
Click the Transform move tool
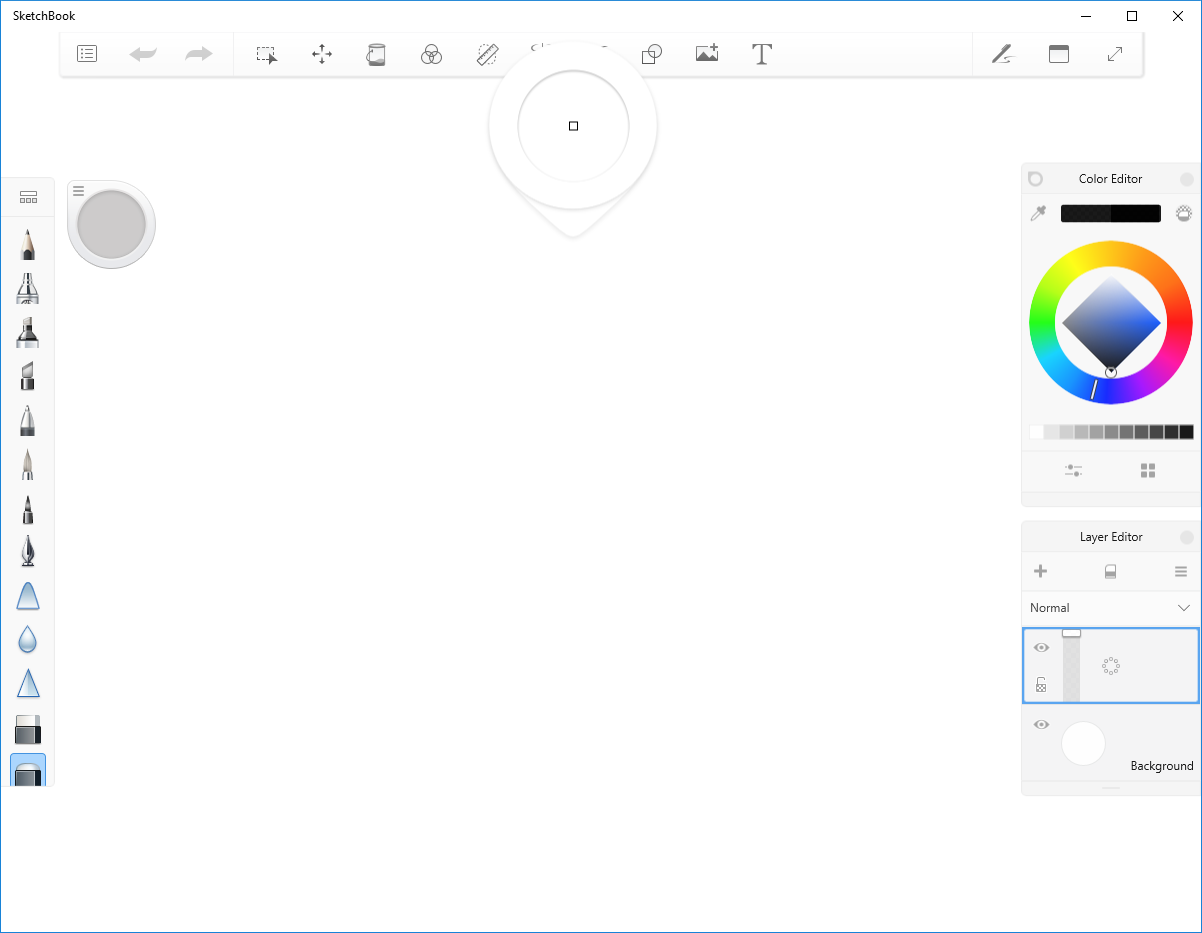coord(322,54)
